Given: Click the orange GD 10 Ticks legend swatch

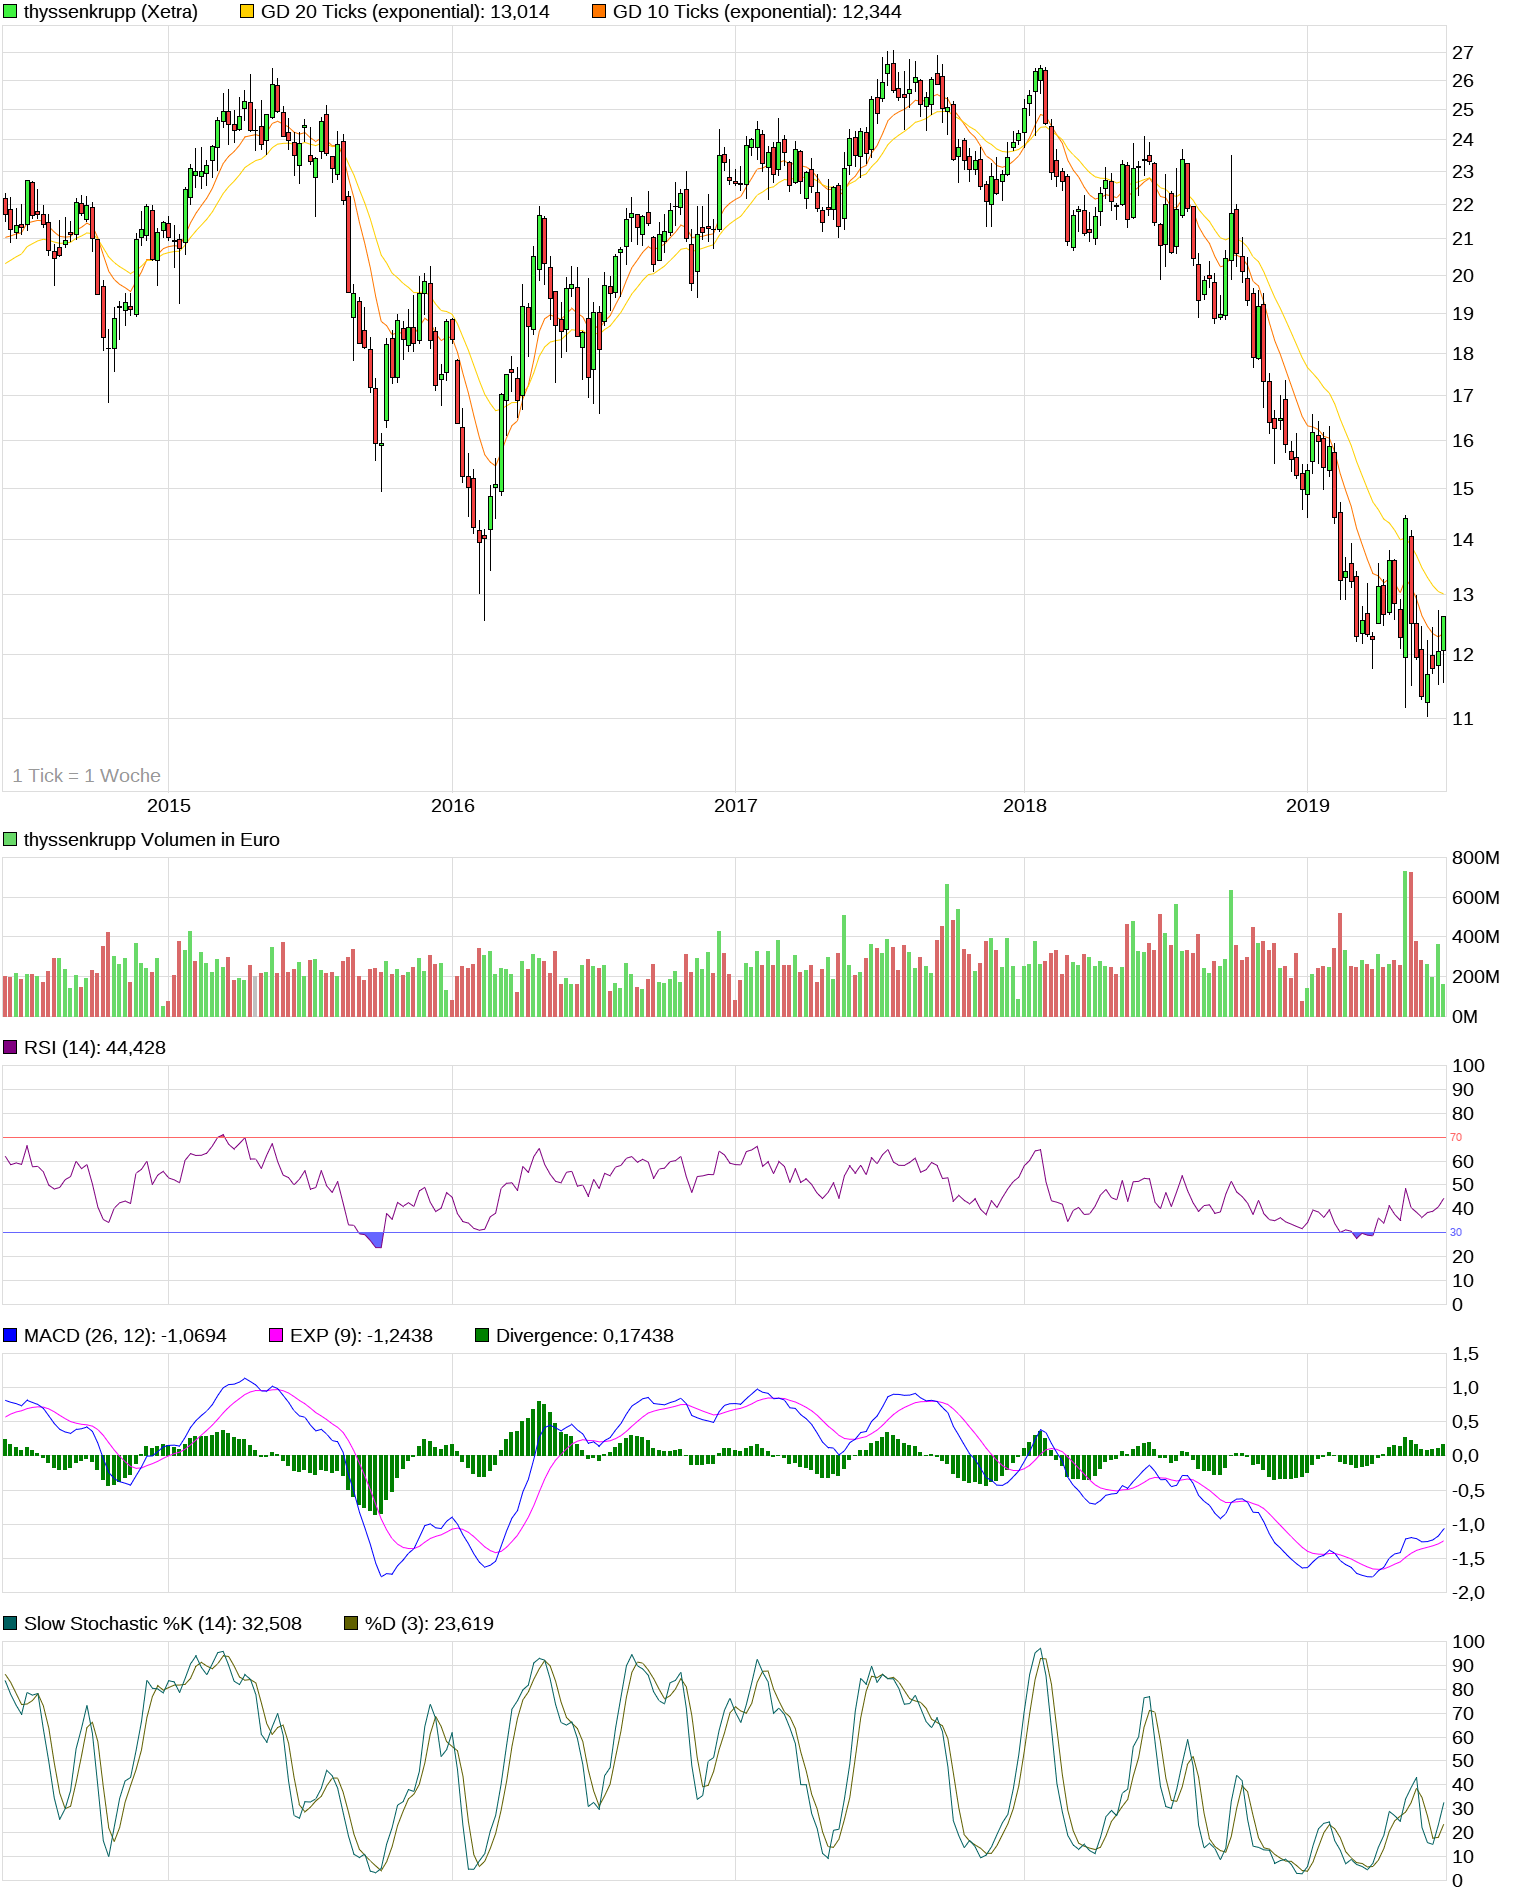Looking at the screenshot, I should 599,12.
